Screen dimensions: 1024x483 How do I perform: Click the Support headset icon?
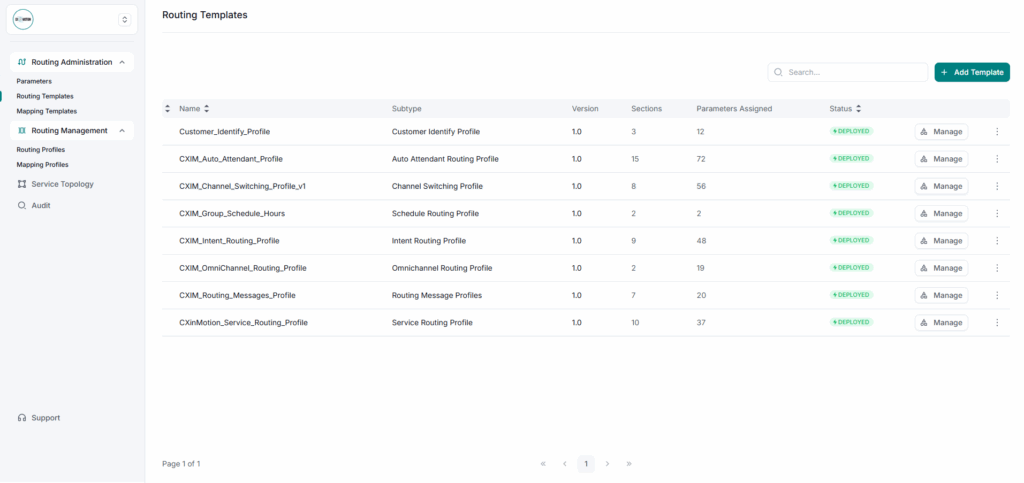point(22,418)
